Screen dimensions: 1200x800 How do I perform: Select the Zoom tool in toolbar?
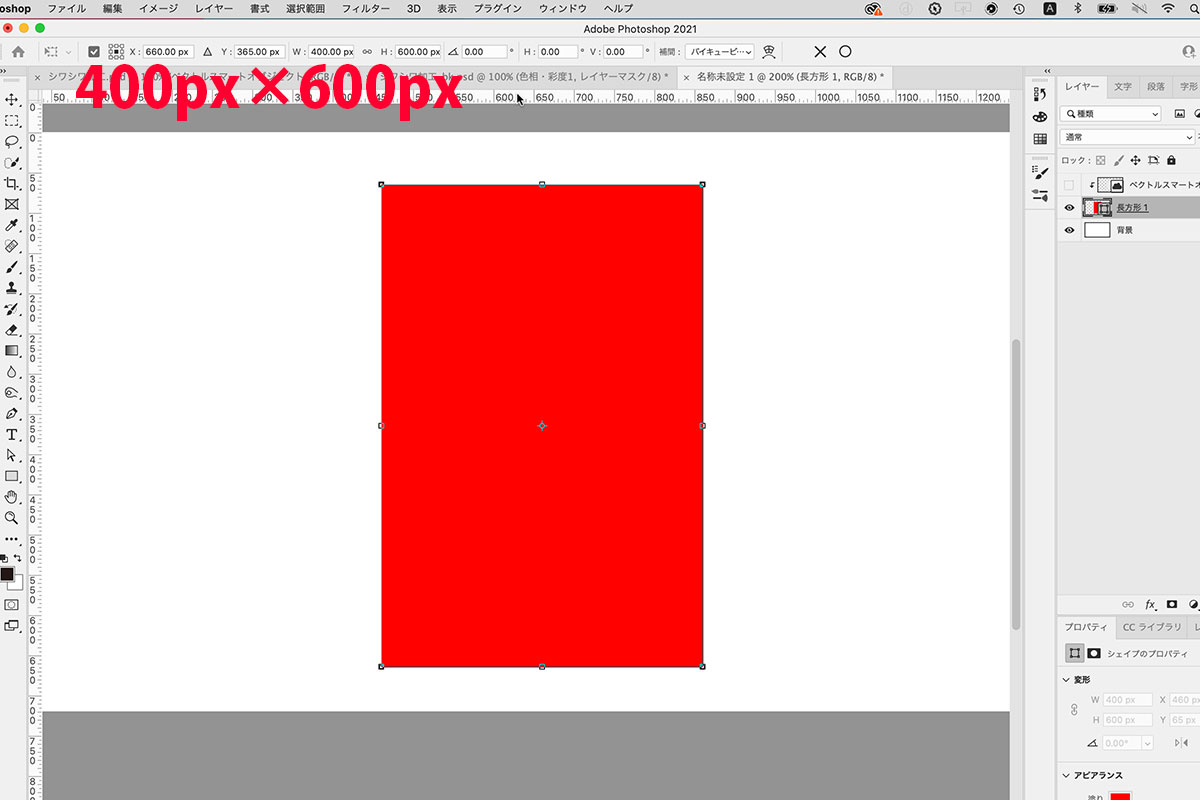12,518
